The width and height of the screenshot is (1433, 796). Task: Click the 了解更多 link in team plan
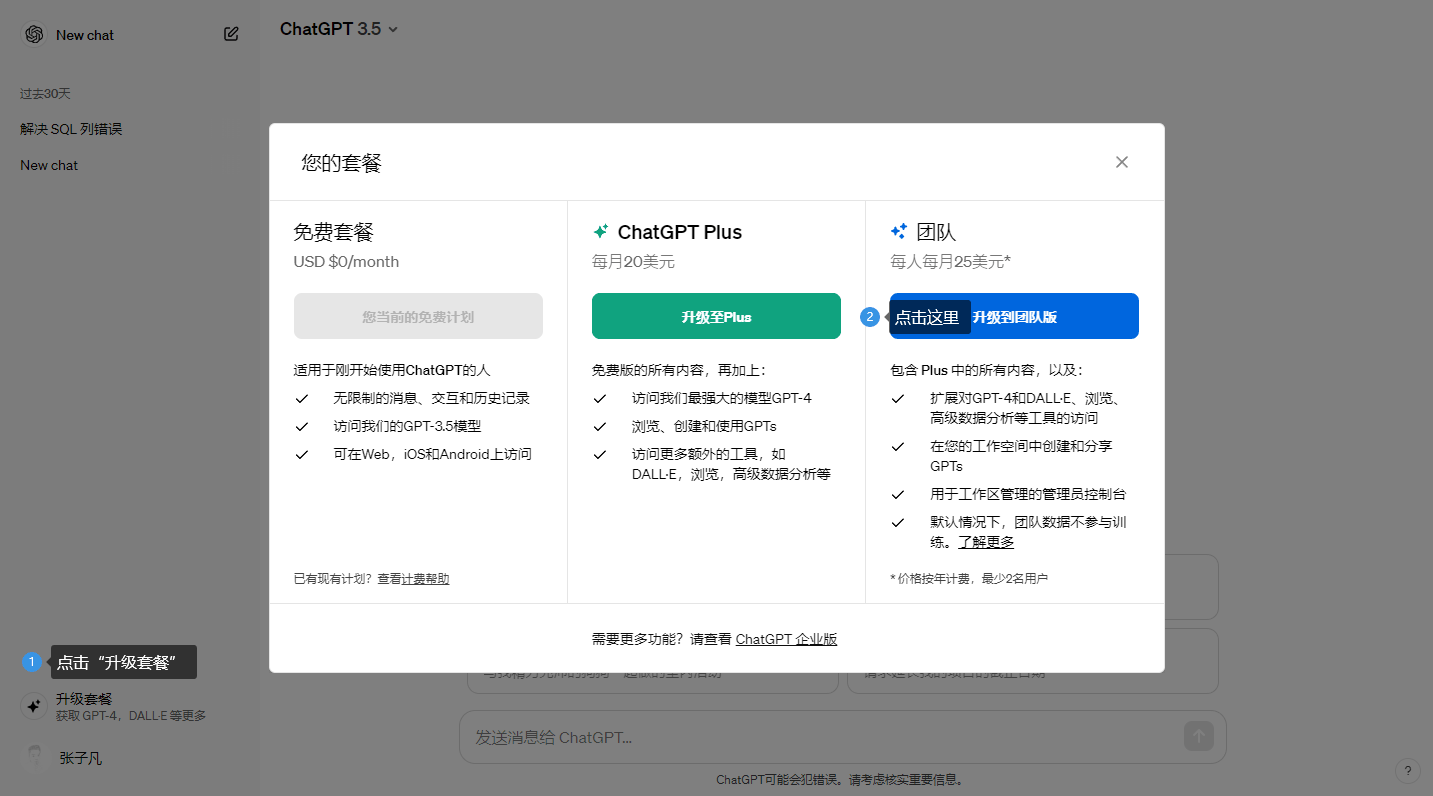tap(987, 541)
